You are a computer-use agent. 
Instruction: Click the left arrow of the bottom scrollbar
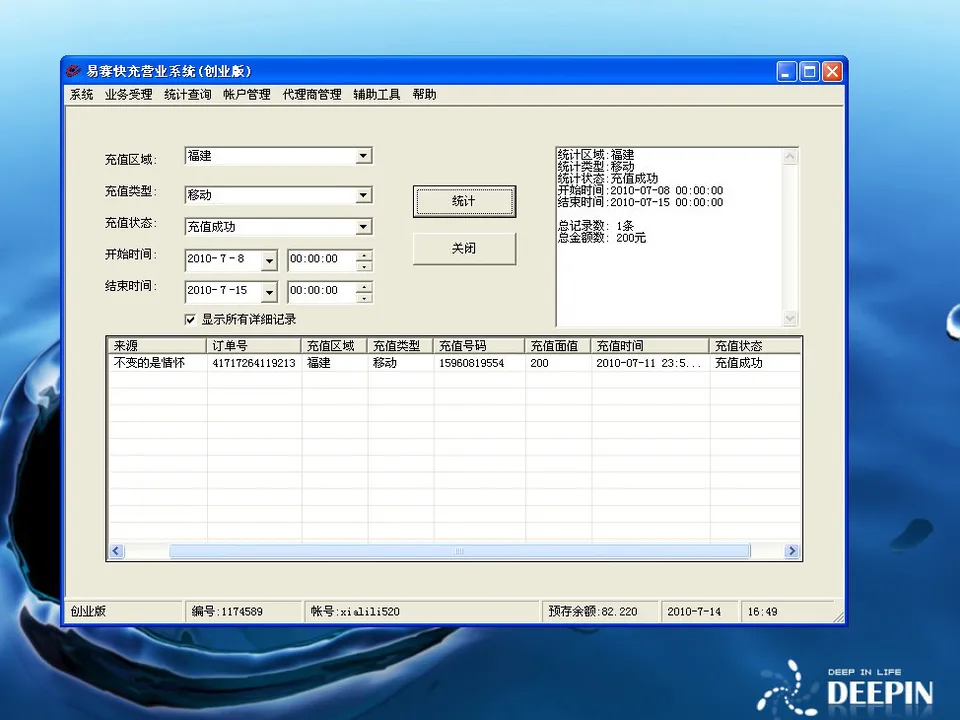click(116, 550)
